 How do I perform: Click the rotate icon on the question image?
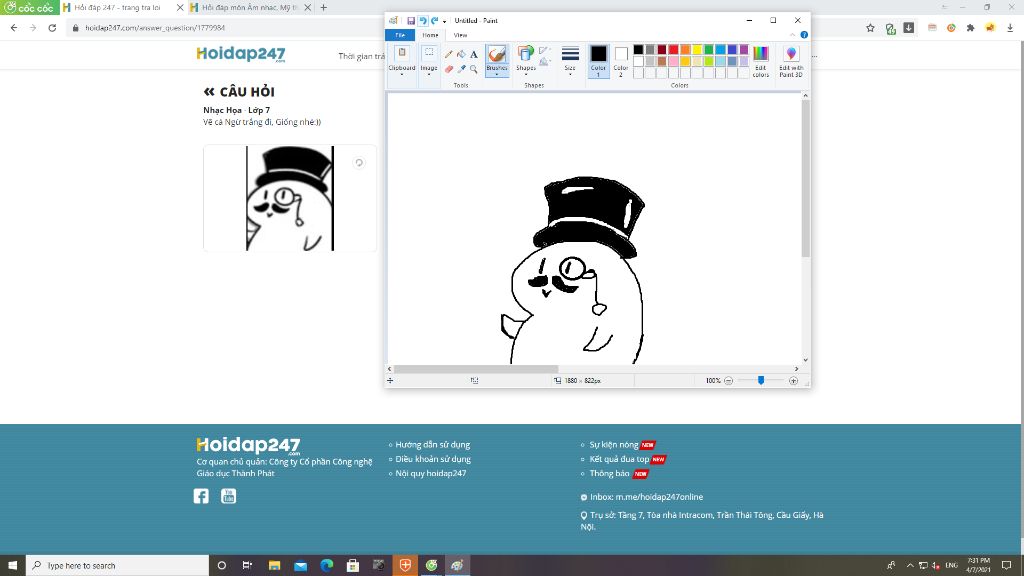click(x=359, y=163)
